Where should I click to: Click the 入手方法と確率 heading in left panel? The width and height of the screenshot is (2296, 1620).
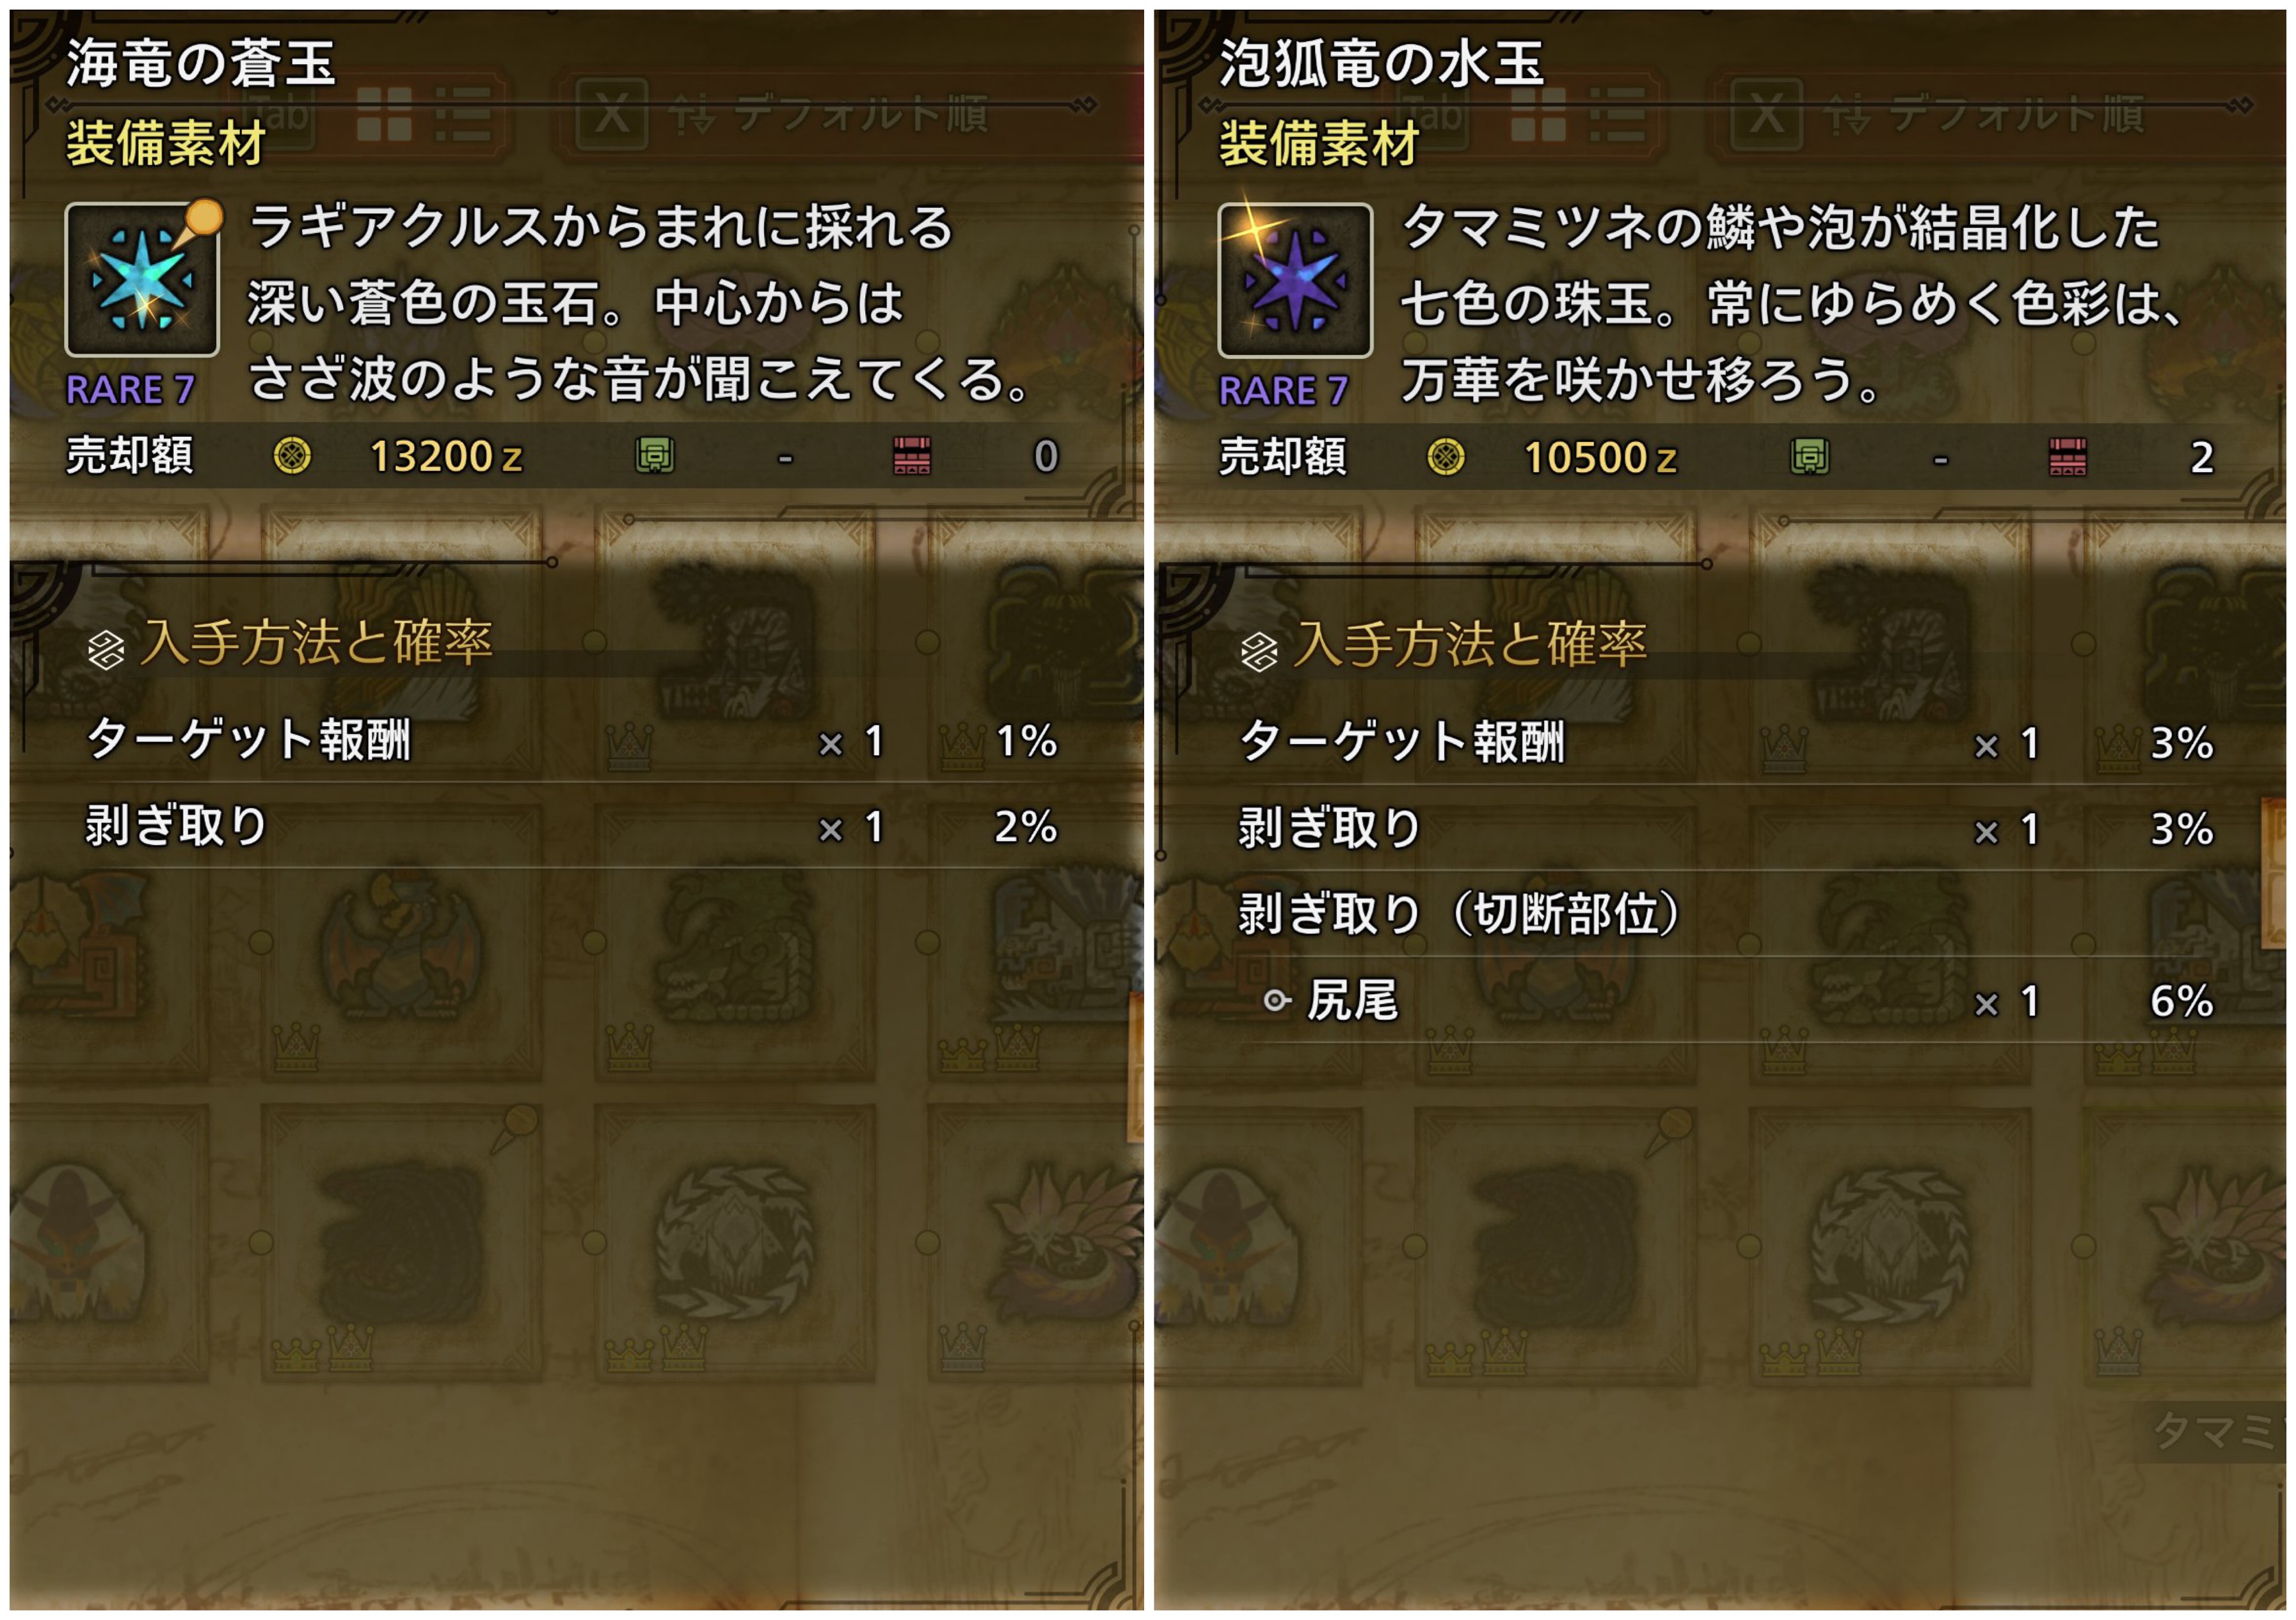(x=316, y=643)
